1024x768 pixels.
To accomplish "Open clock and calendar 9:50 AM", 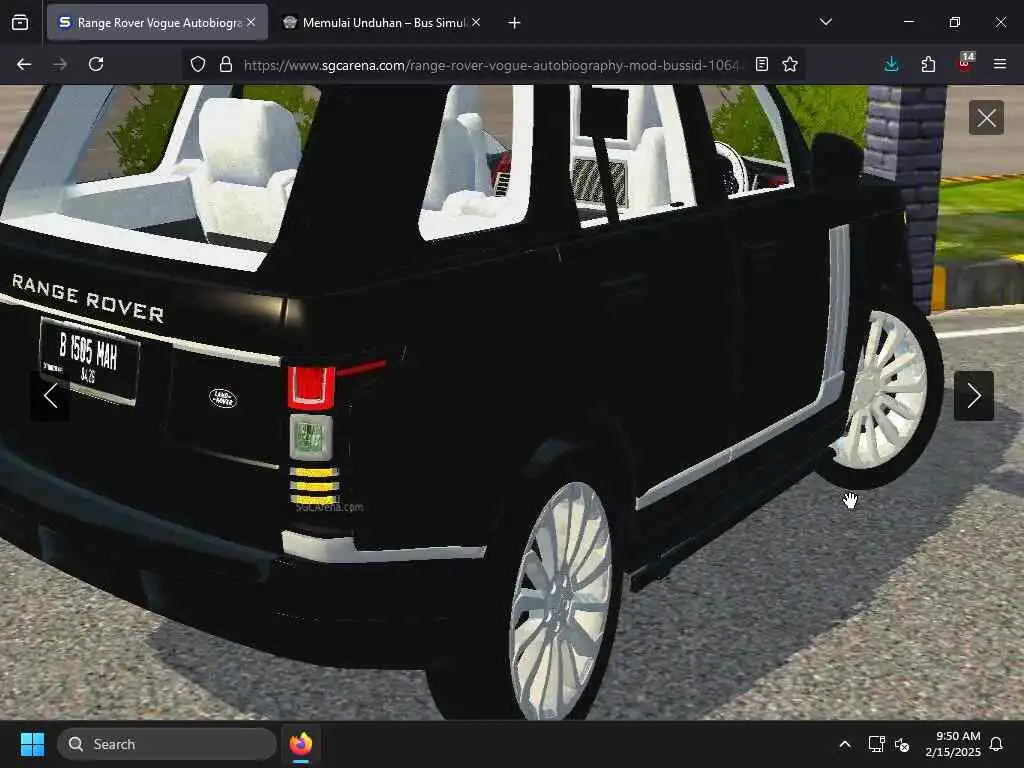I will (x=953, y=744).
